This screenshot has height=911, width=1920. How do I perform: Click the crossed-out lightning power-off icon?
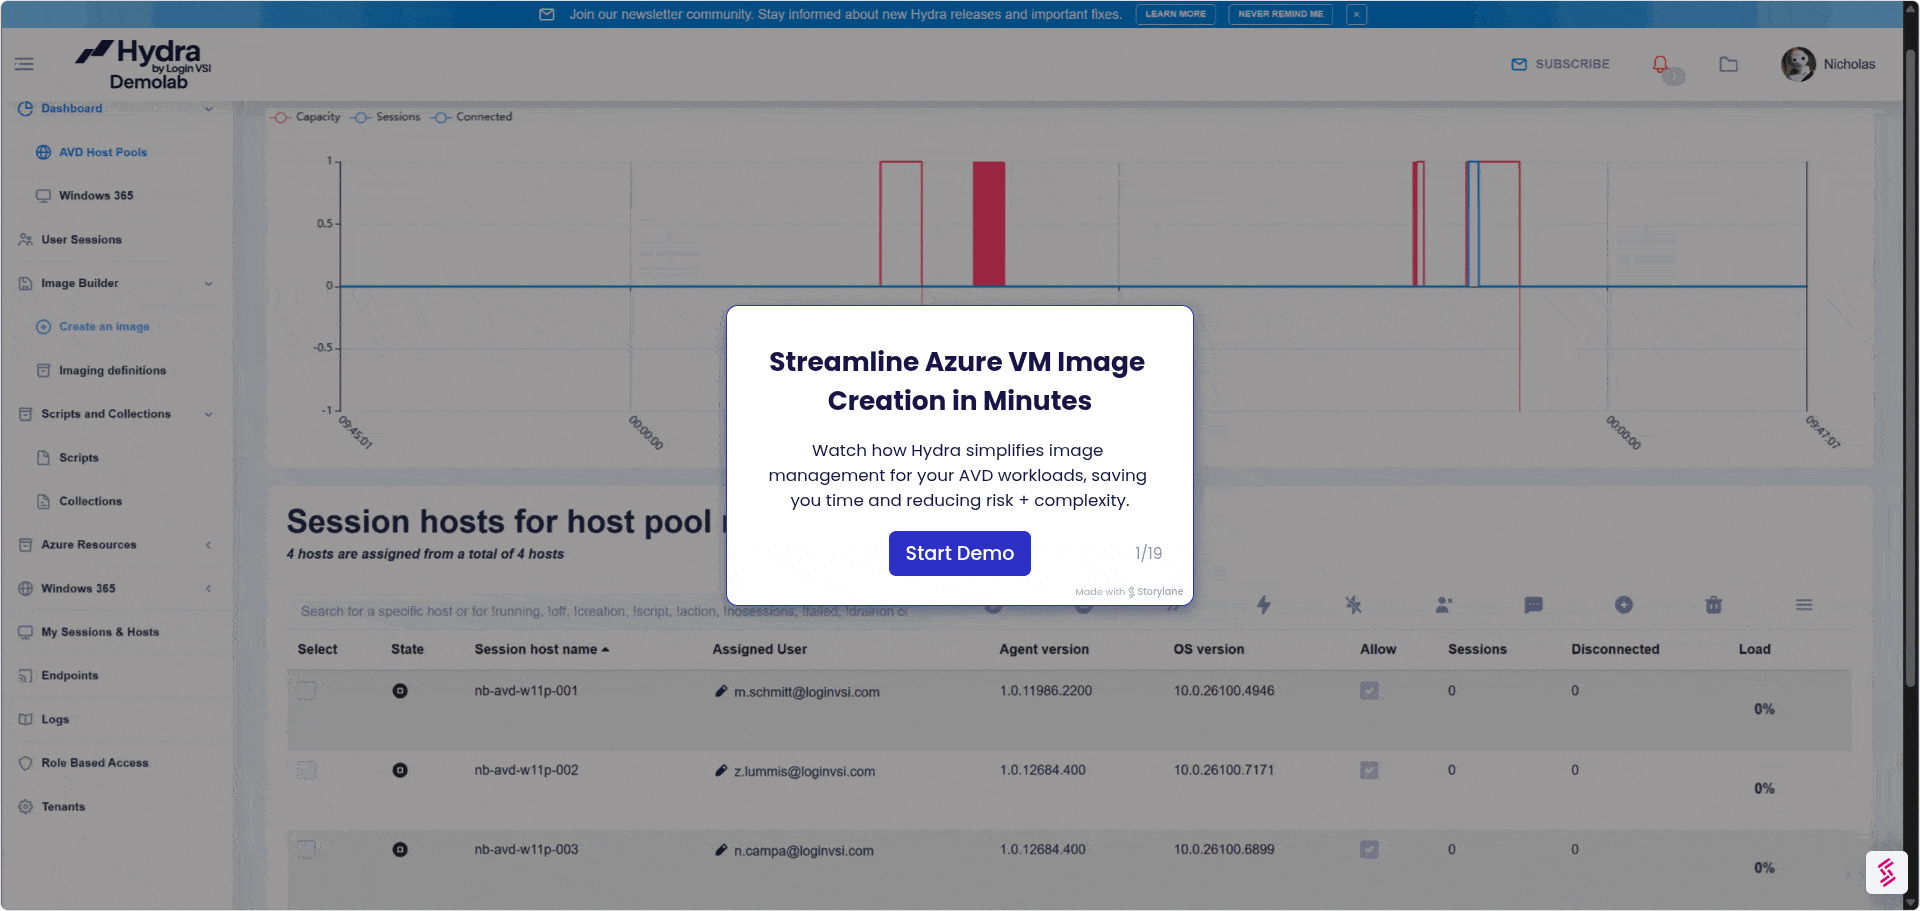(x=1353, y=605)
